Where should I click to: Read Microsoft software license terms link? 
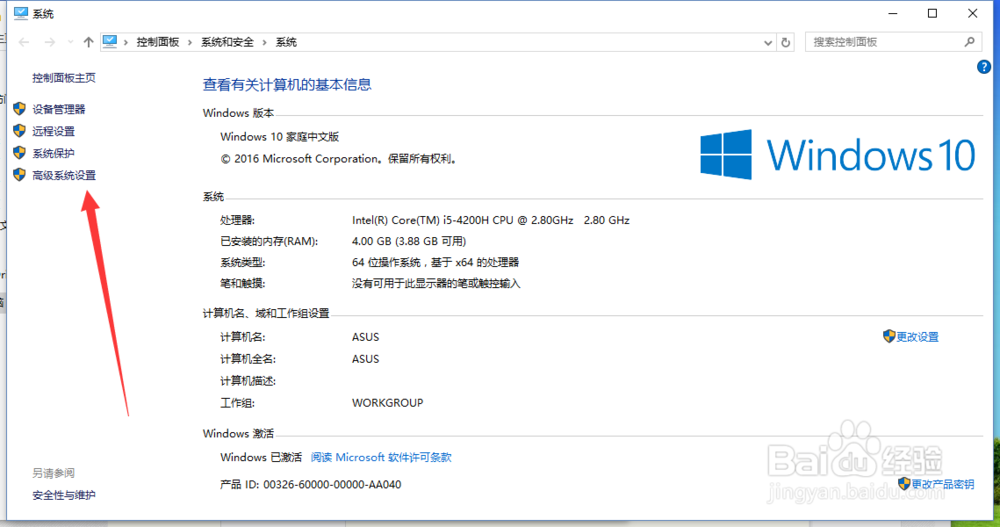(381, 457)
